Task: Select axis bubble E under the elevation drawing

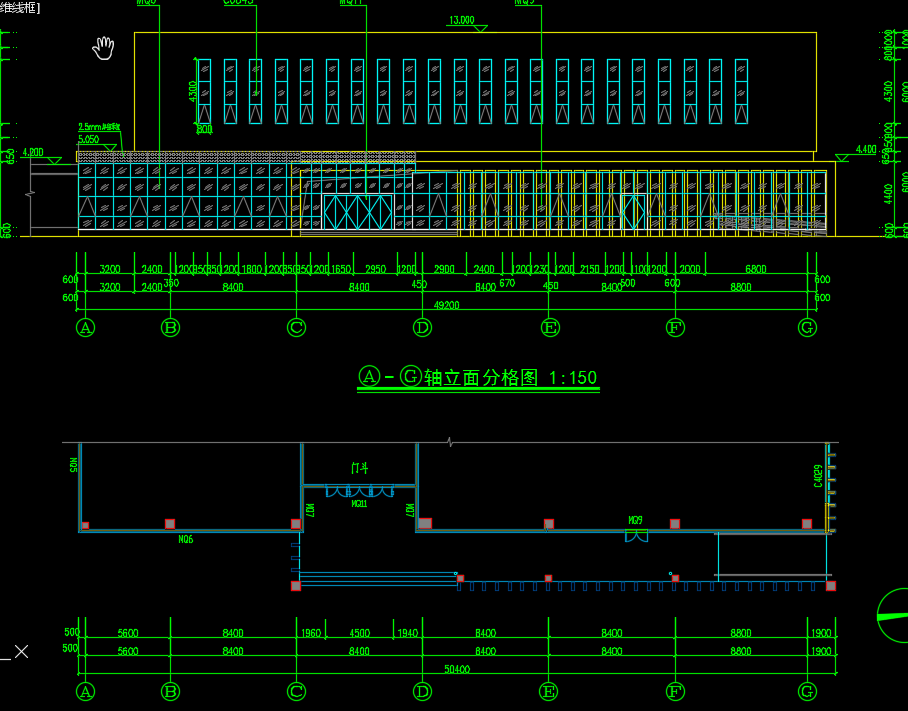Action: pos(550,328)
